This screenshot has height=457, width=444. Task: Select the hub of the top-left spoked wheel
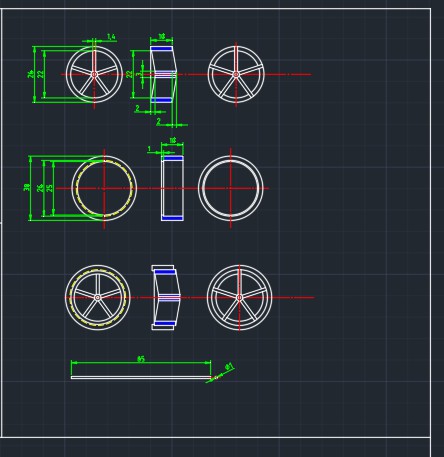(94, 74)
